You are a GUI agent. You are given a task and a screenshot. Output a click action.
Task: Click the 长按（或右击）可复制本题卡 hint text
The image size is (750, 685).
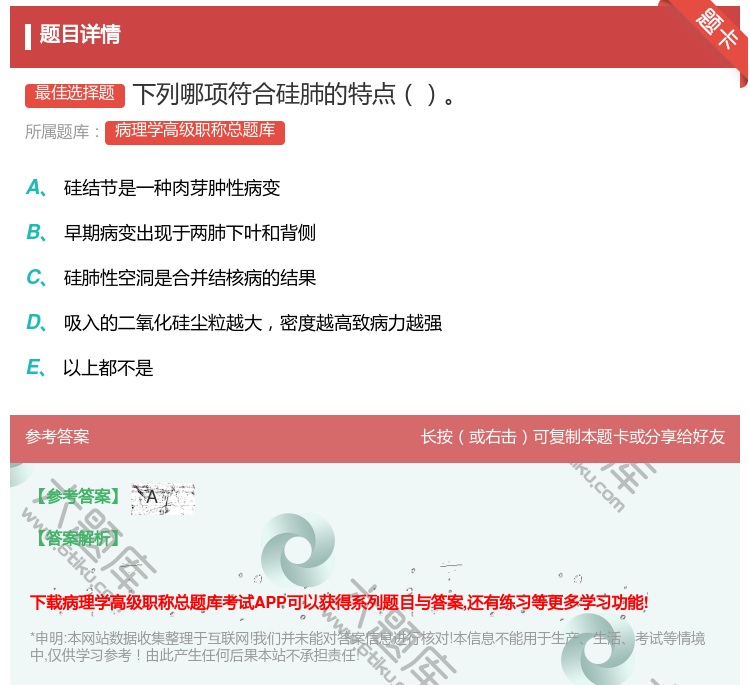click(573, 437)
